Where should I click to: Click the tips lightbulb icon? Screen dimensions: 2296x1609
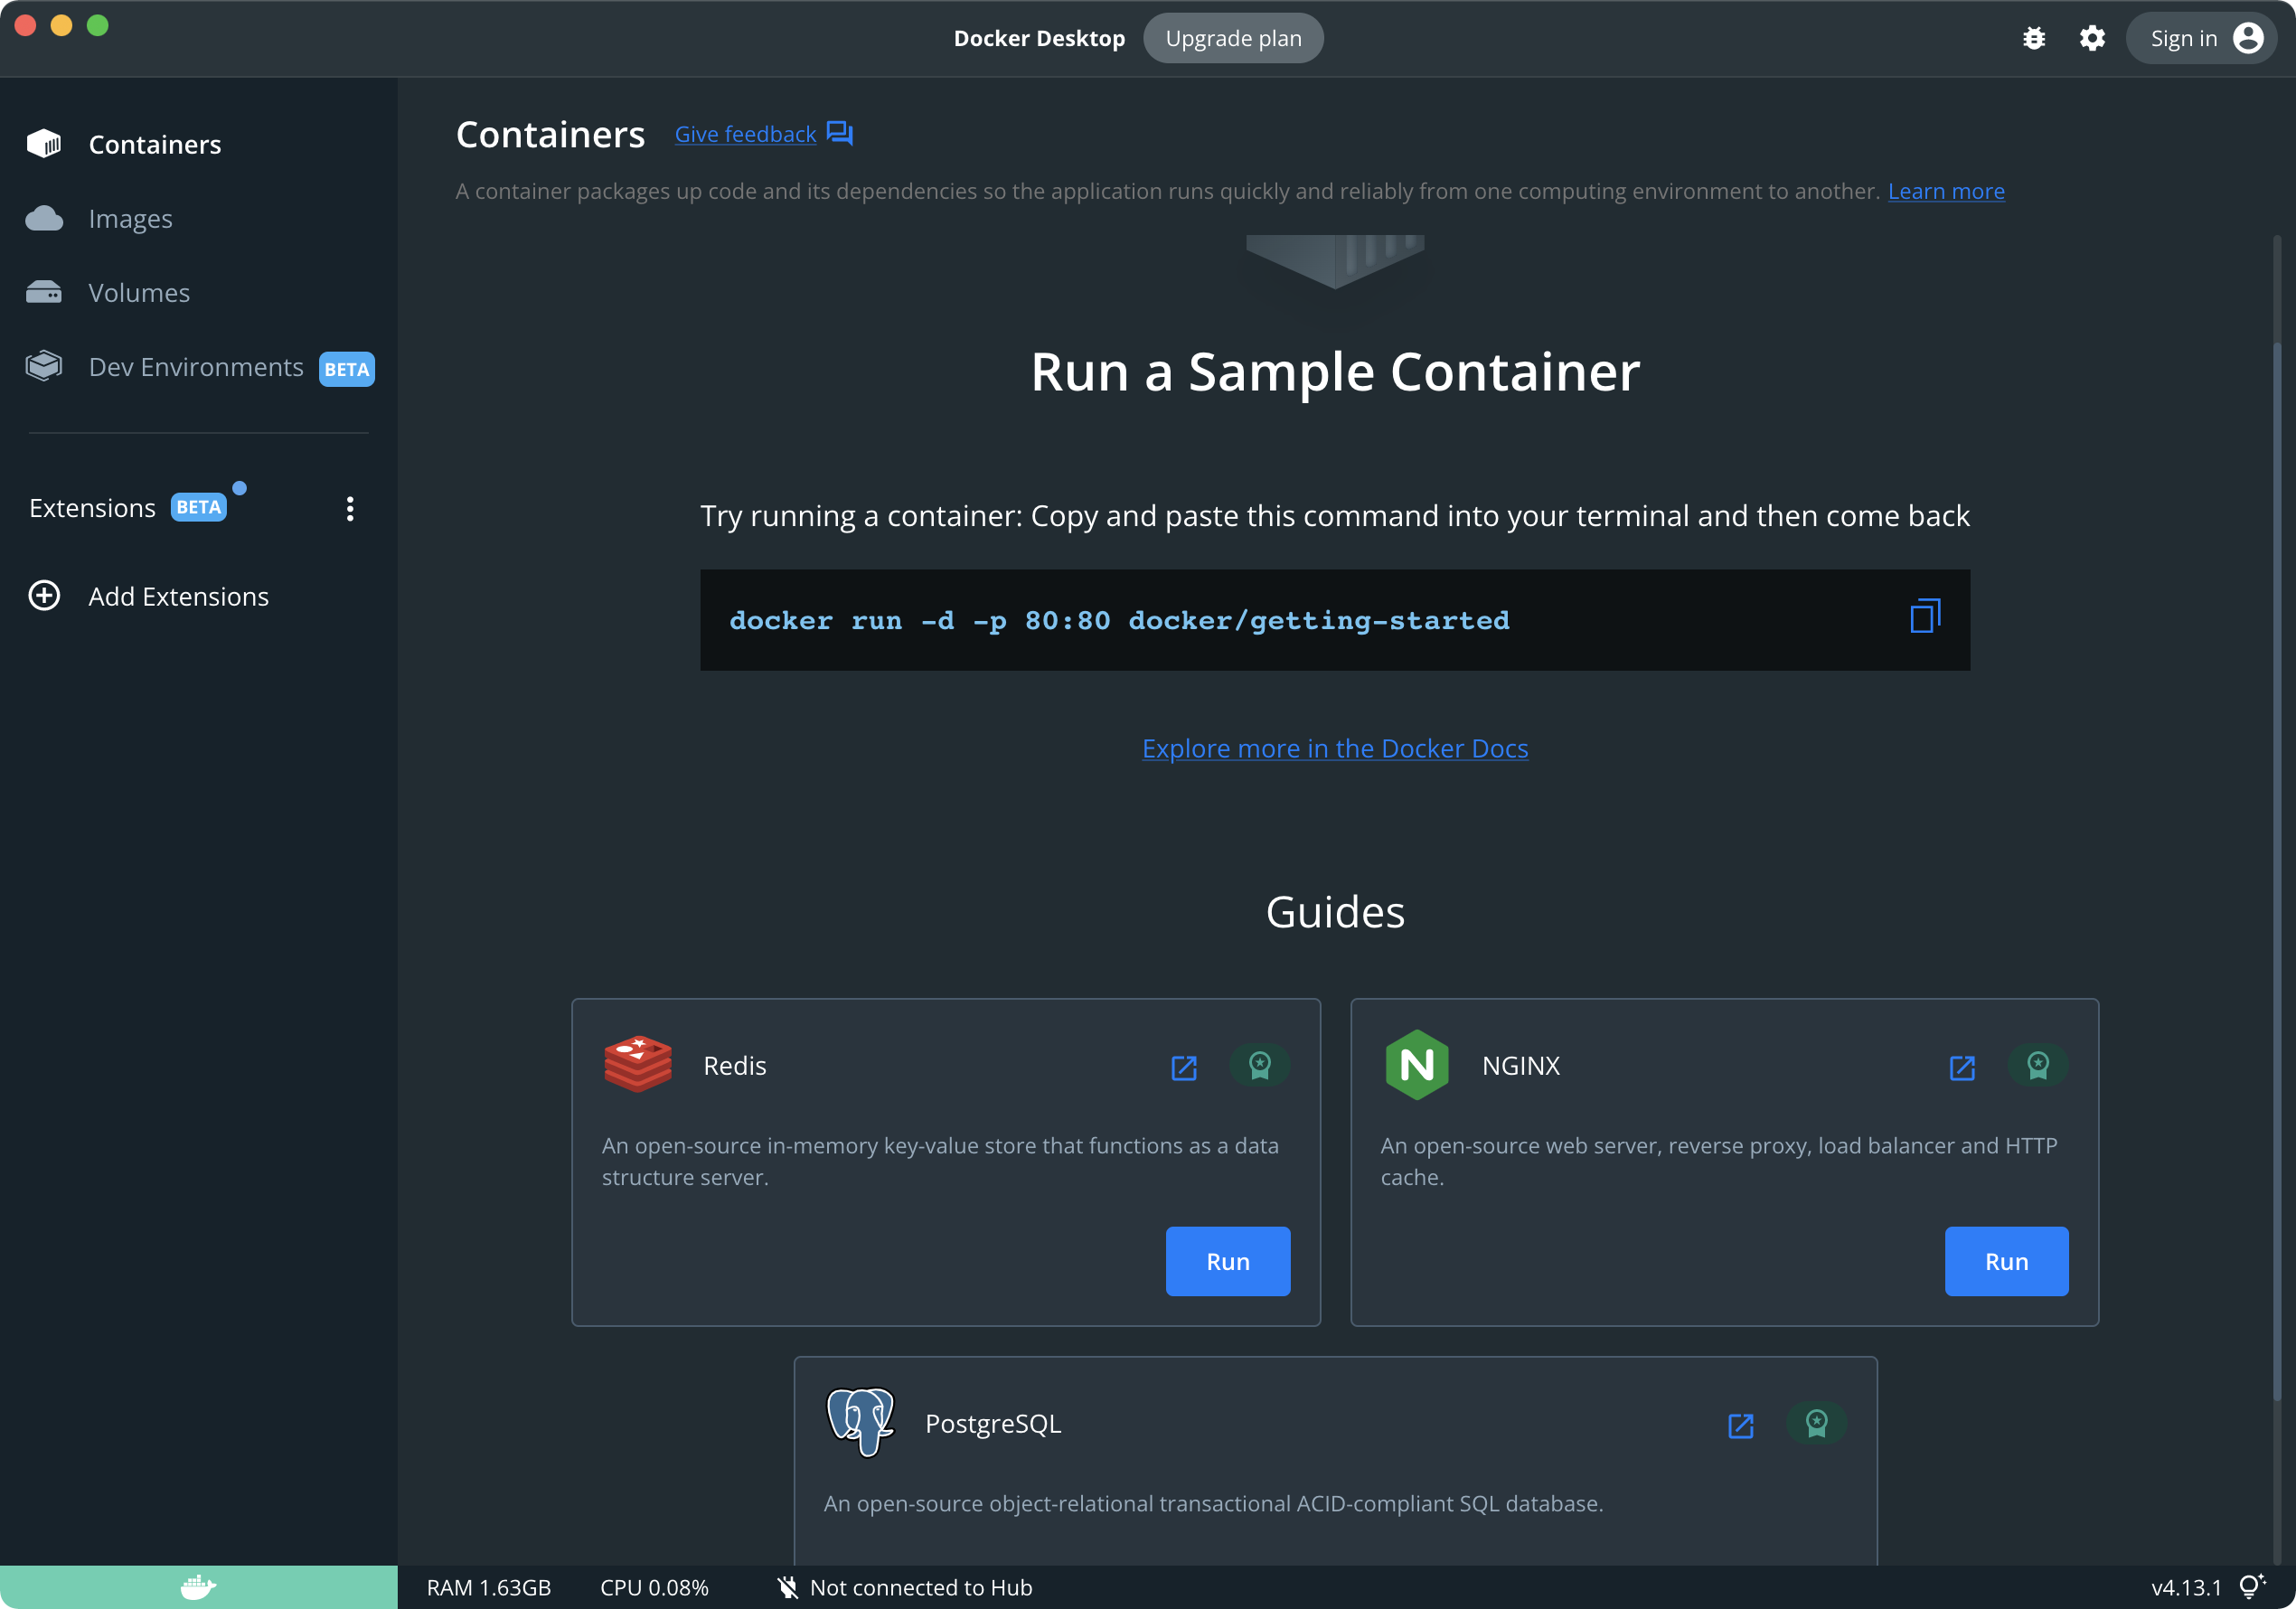coord(2252,1586)
